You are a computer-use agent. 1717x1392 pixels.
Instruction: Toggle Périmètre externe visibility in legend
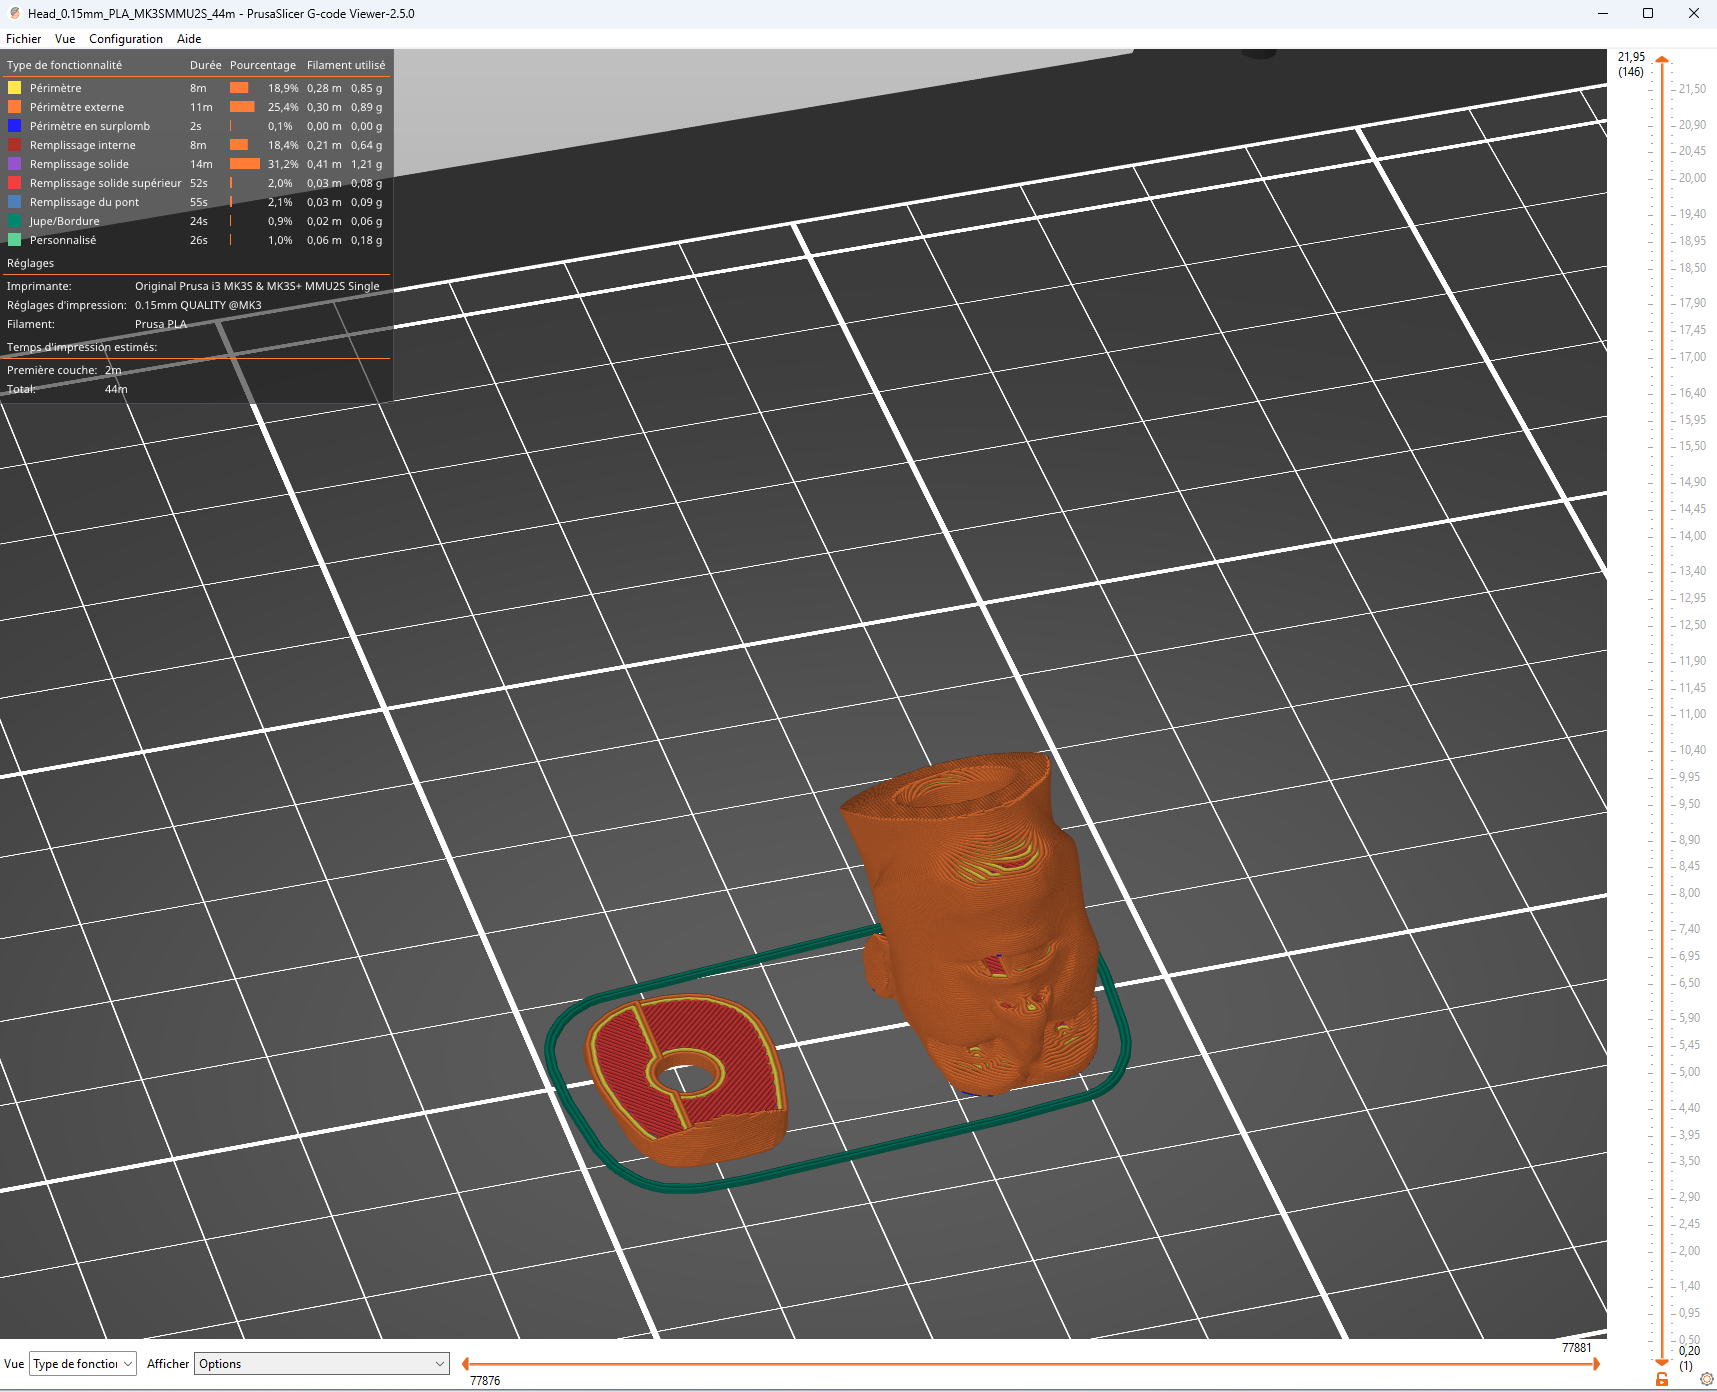point(77,107)
